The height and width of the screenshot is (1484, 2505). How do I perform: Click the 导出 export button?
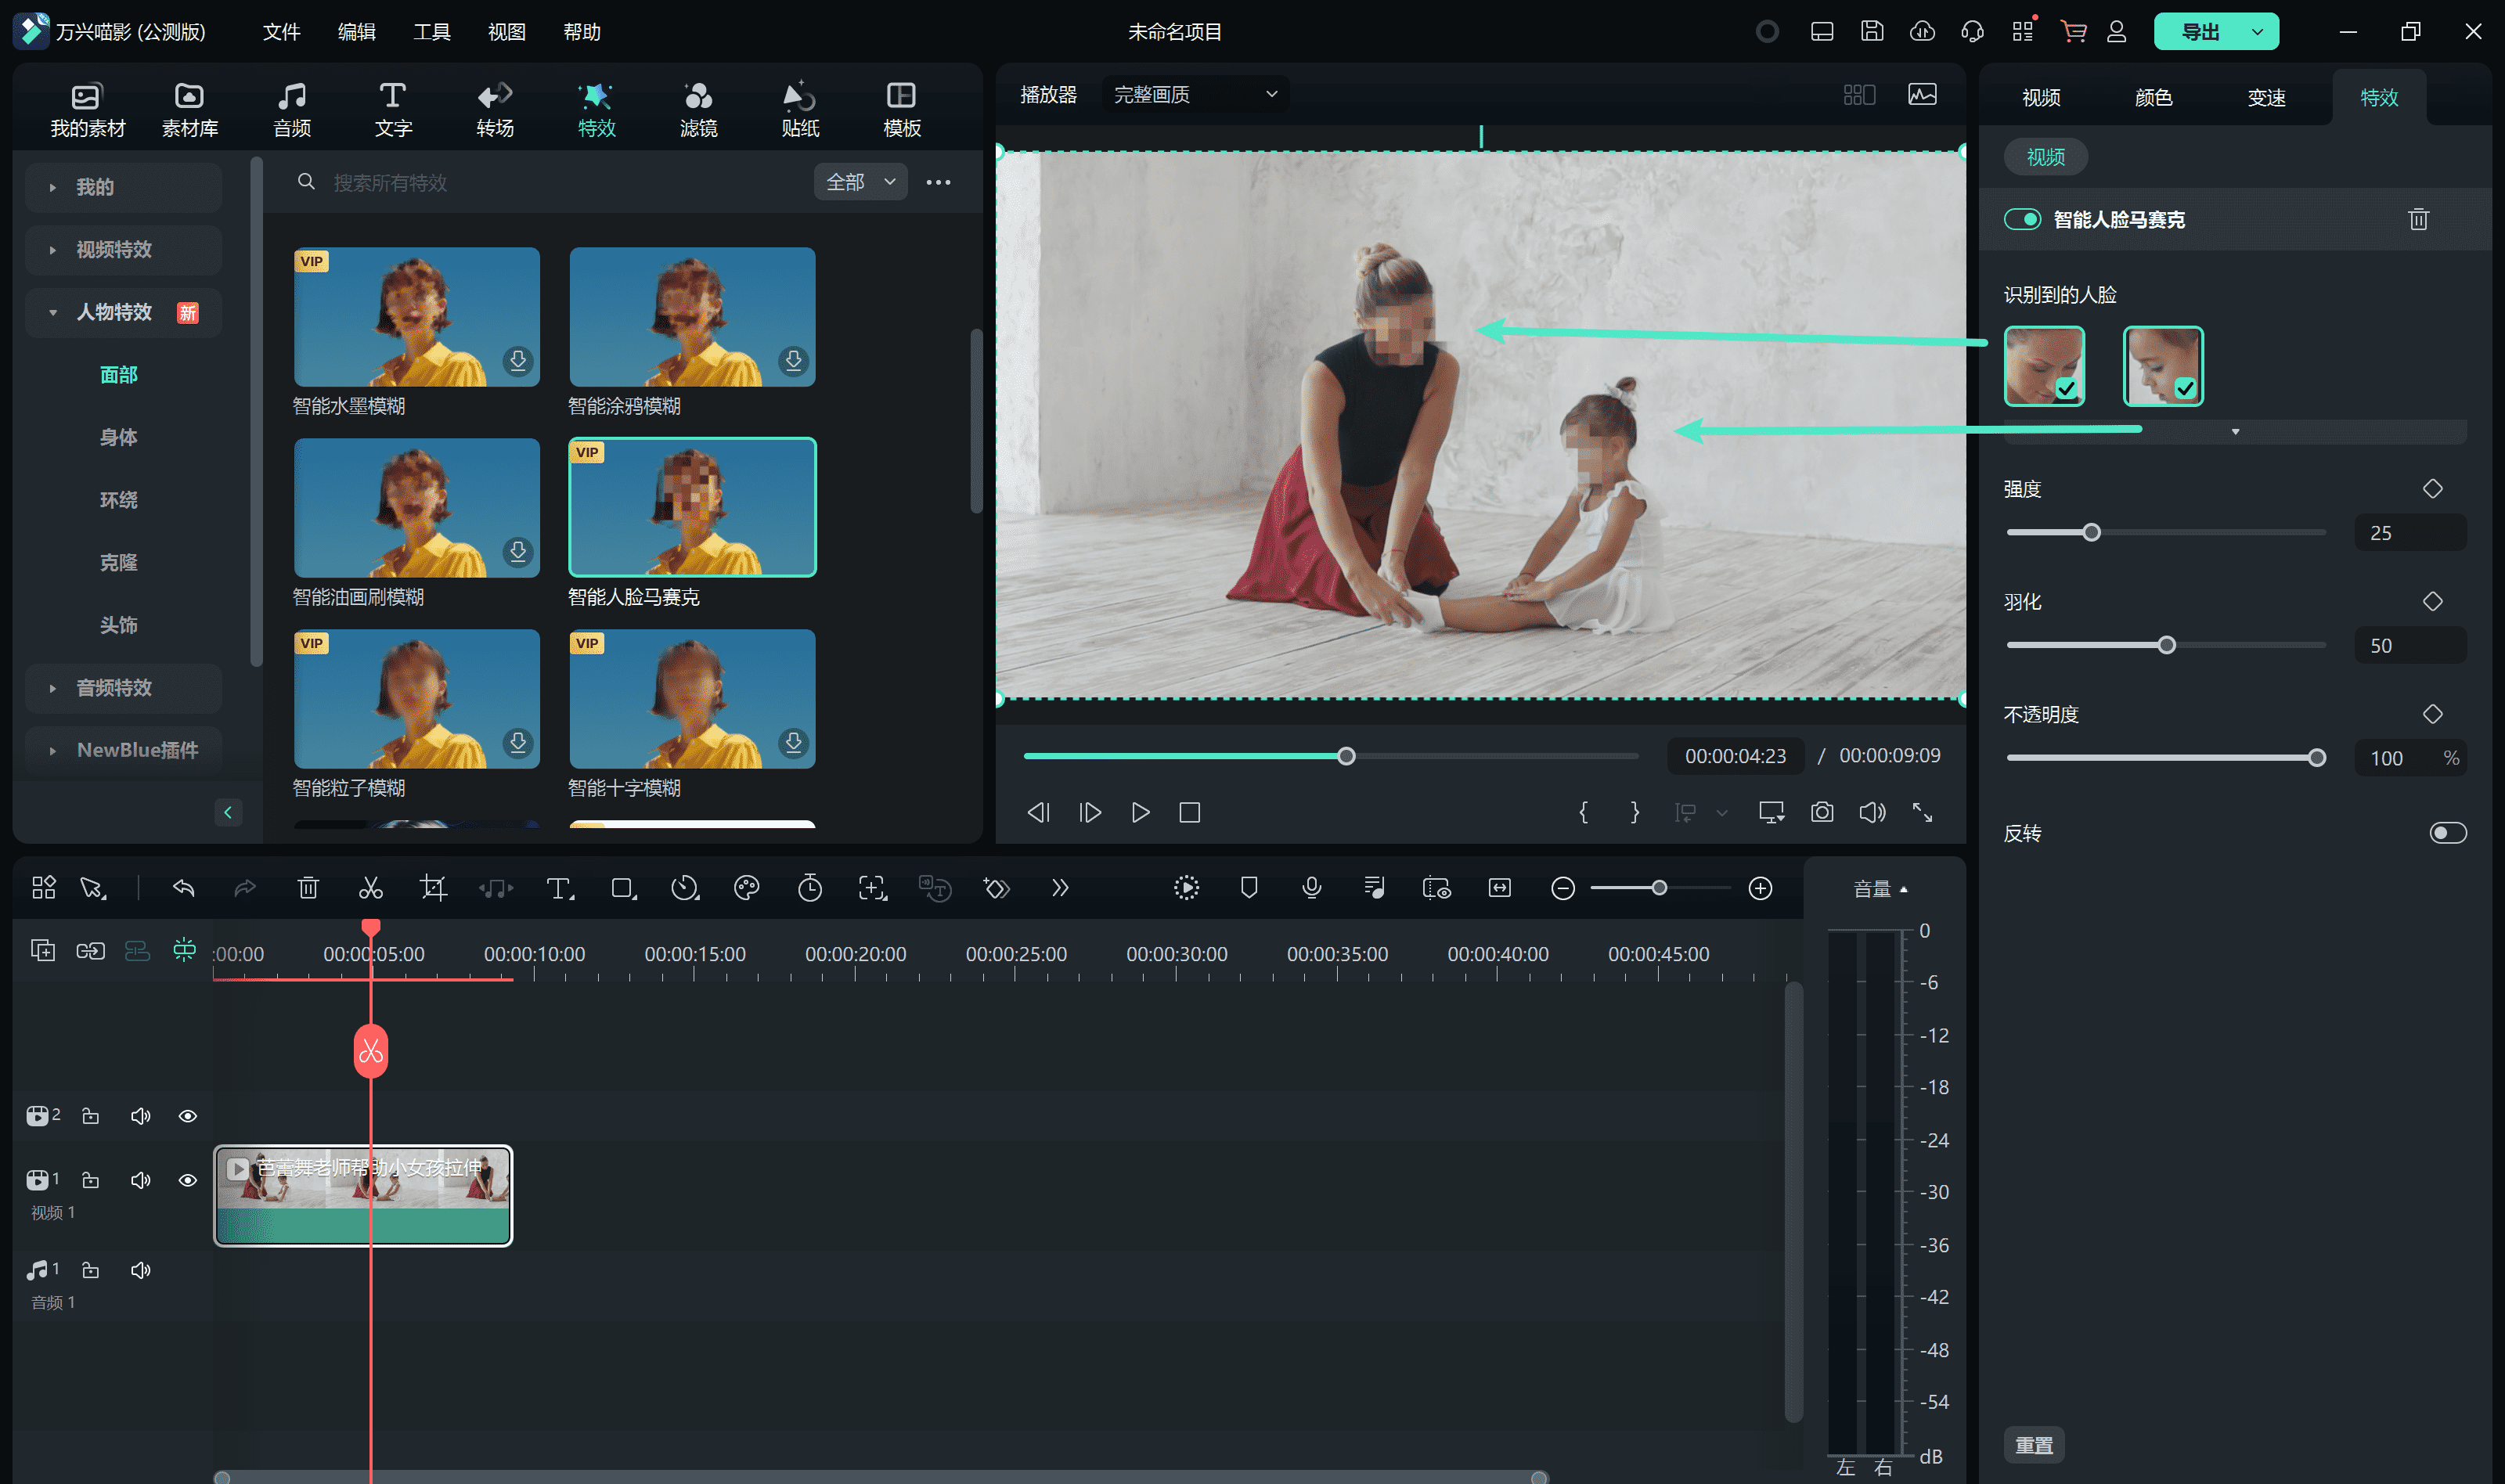tap(2199, 32)
